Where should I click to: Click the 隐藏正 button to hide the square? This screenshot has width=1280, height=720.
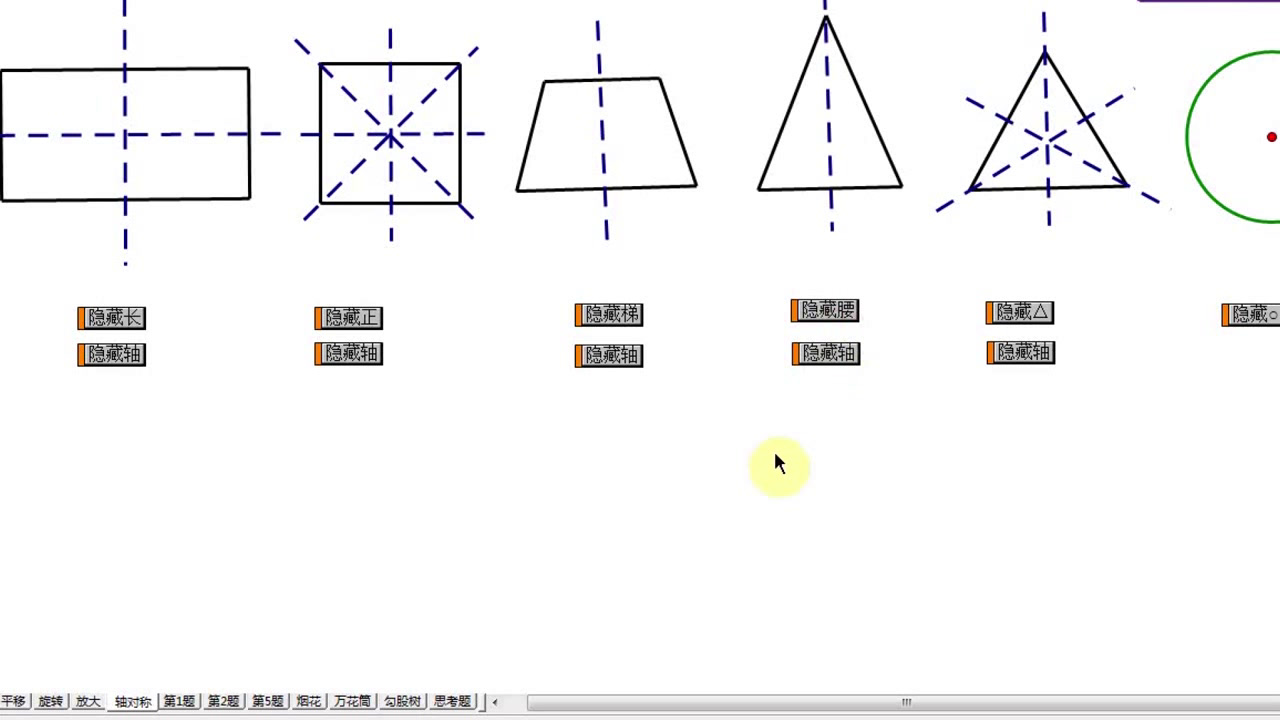click(x=349, y=318)
